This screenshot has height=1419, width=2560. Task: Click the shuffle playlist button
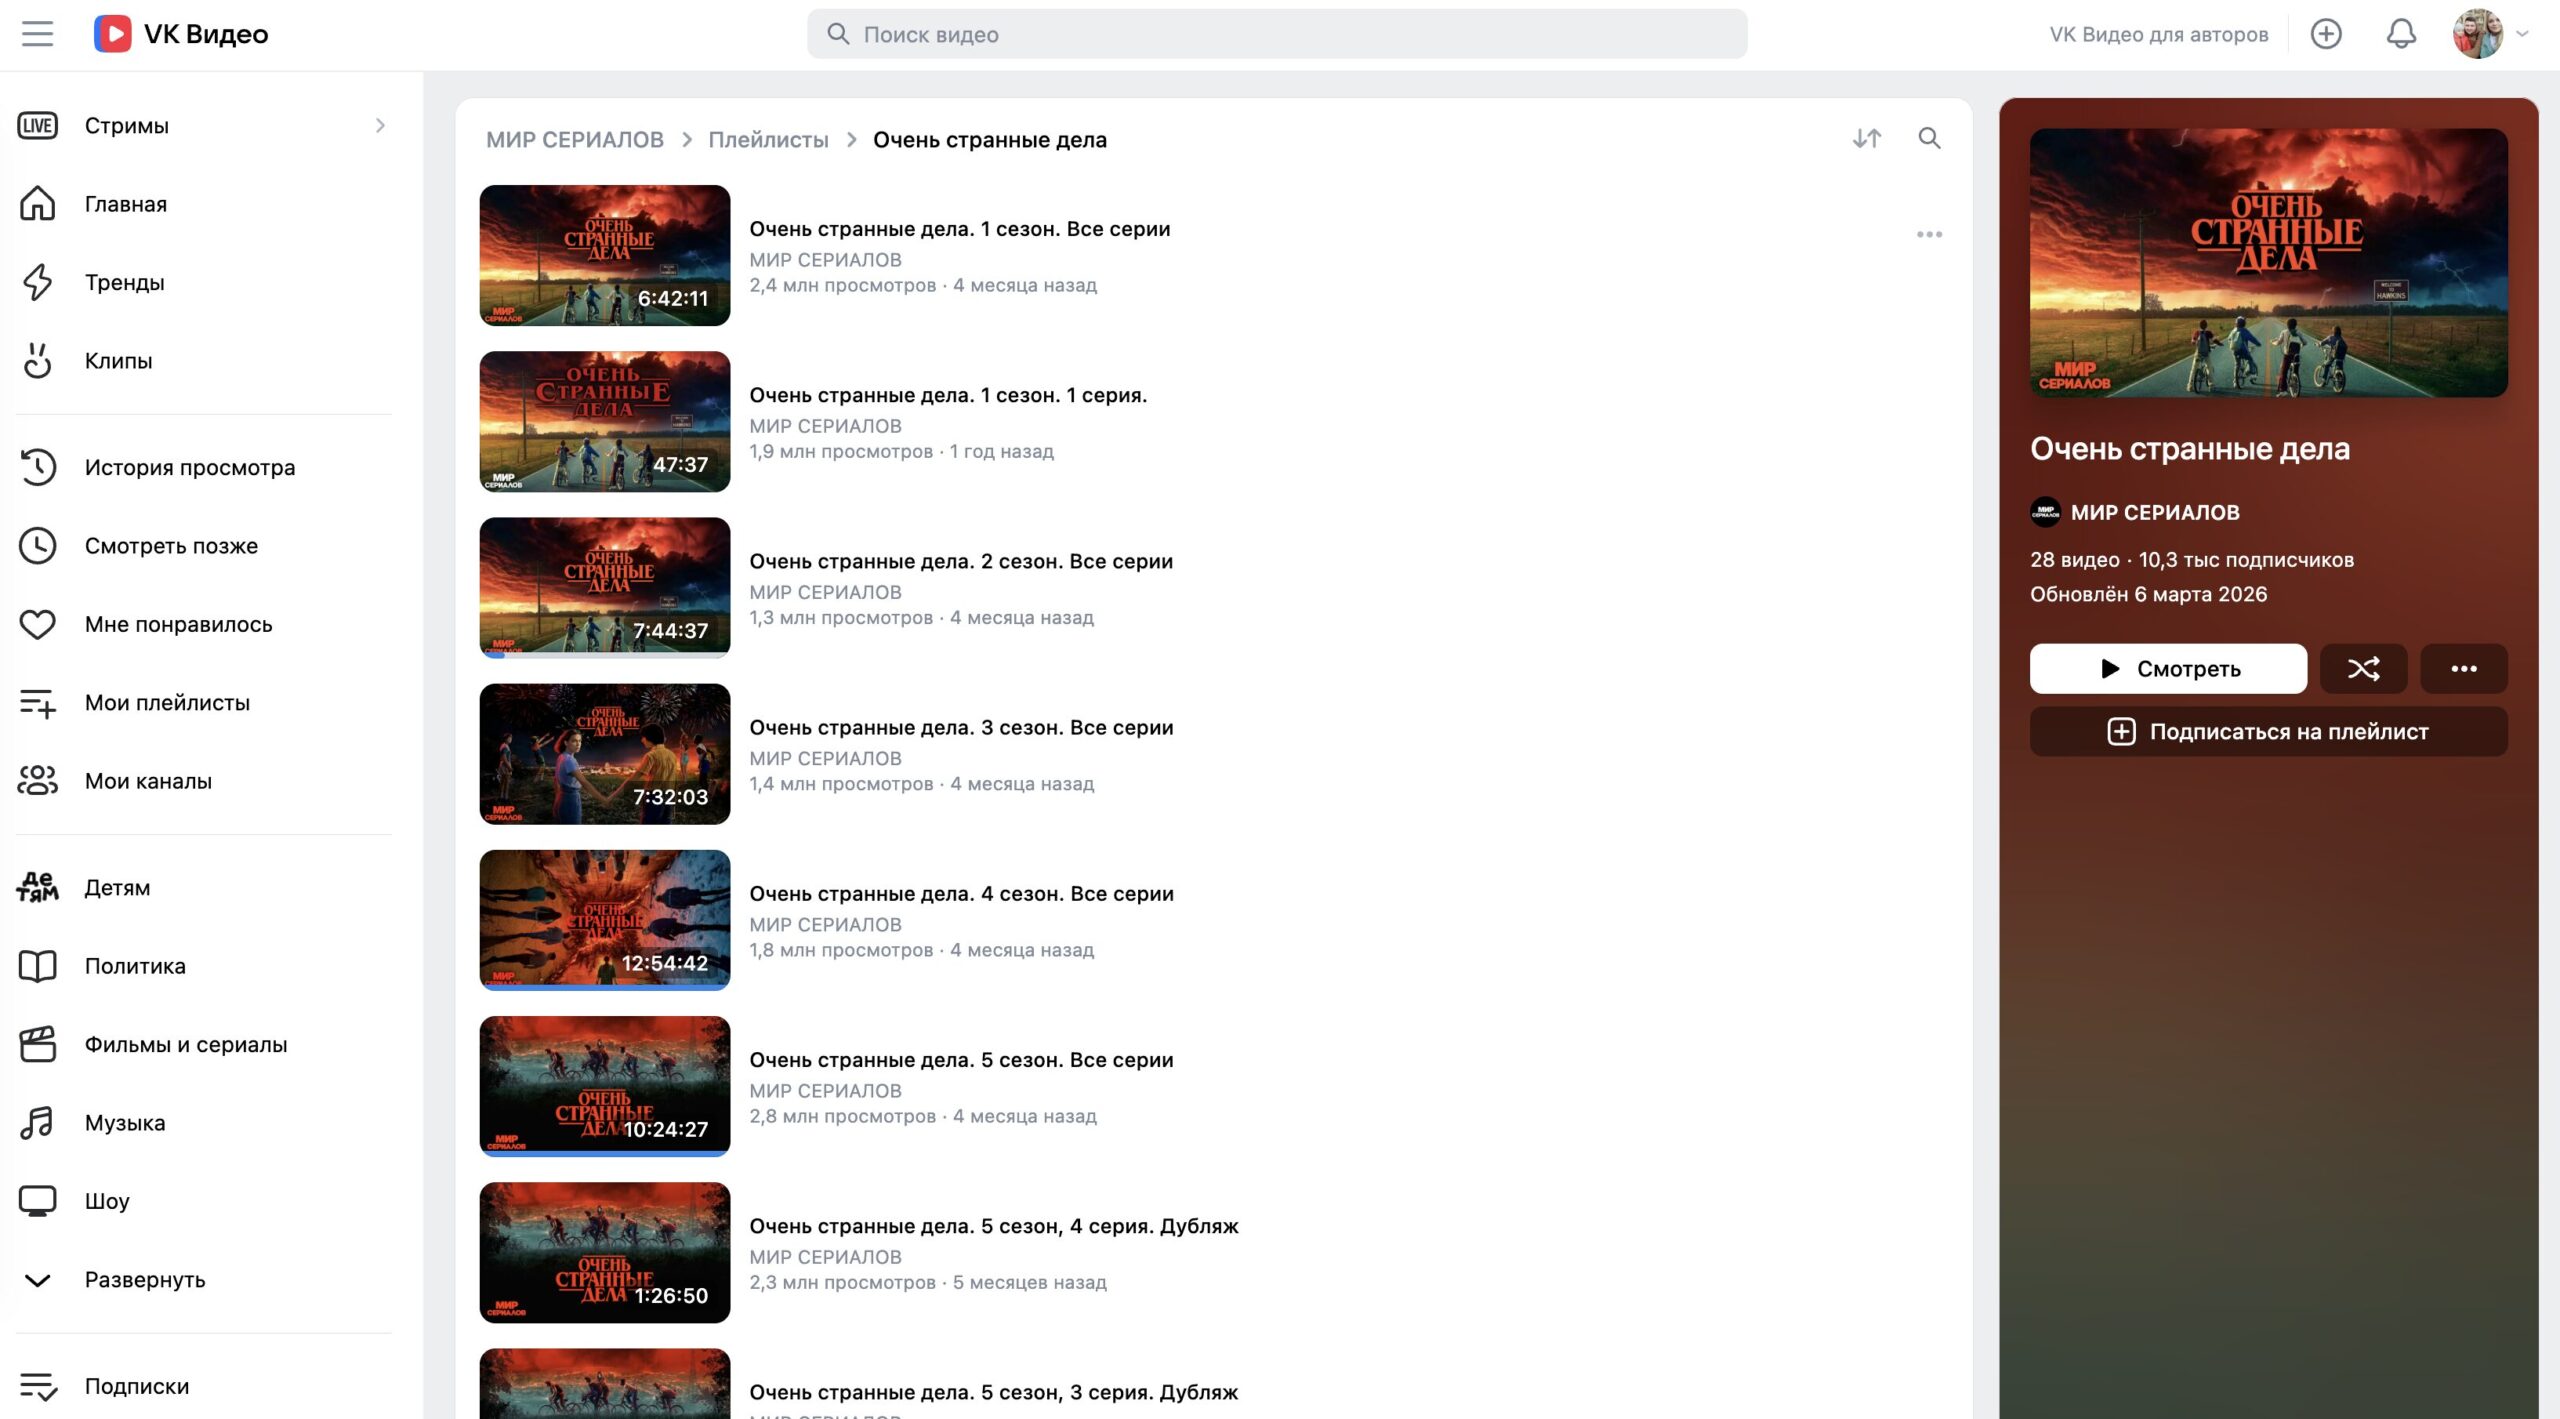(x=2363, y=668)
